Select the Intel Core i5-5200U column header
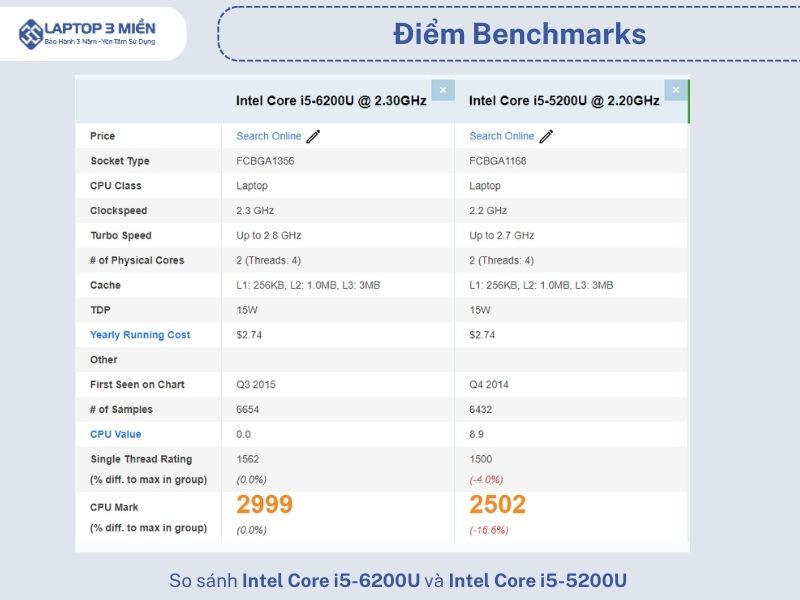This screenshot has width=800, height=600. click(x=564, y=101)
